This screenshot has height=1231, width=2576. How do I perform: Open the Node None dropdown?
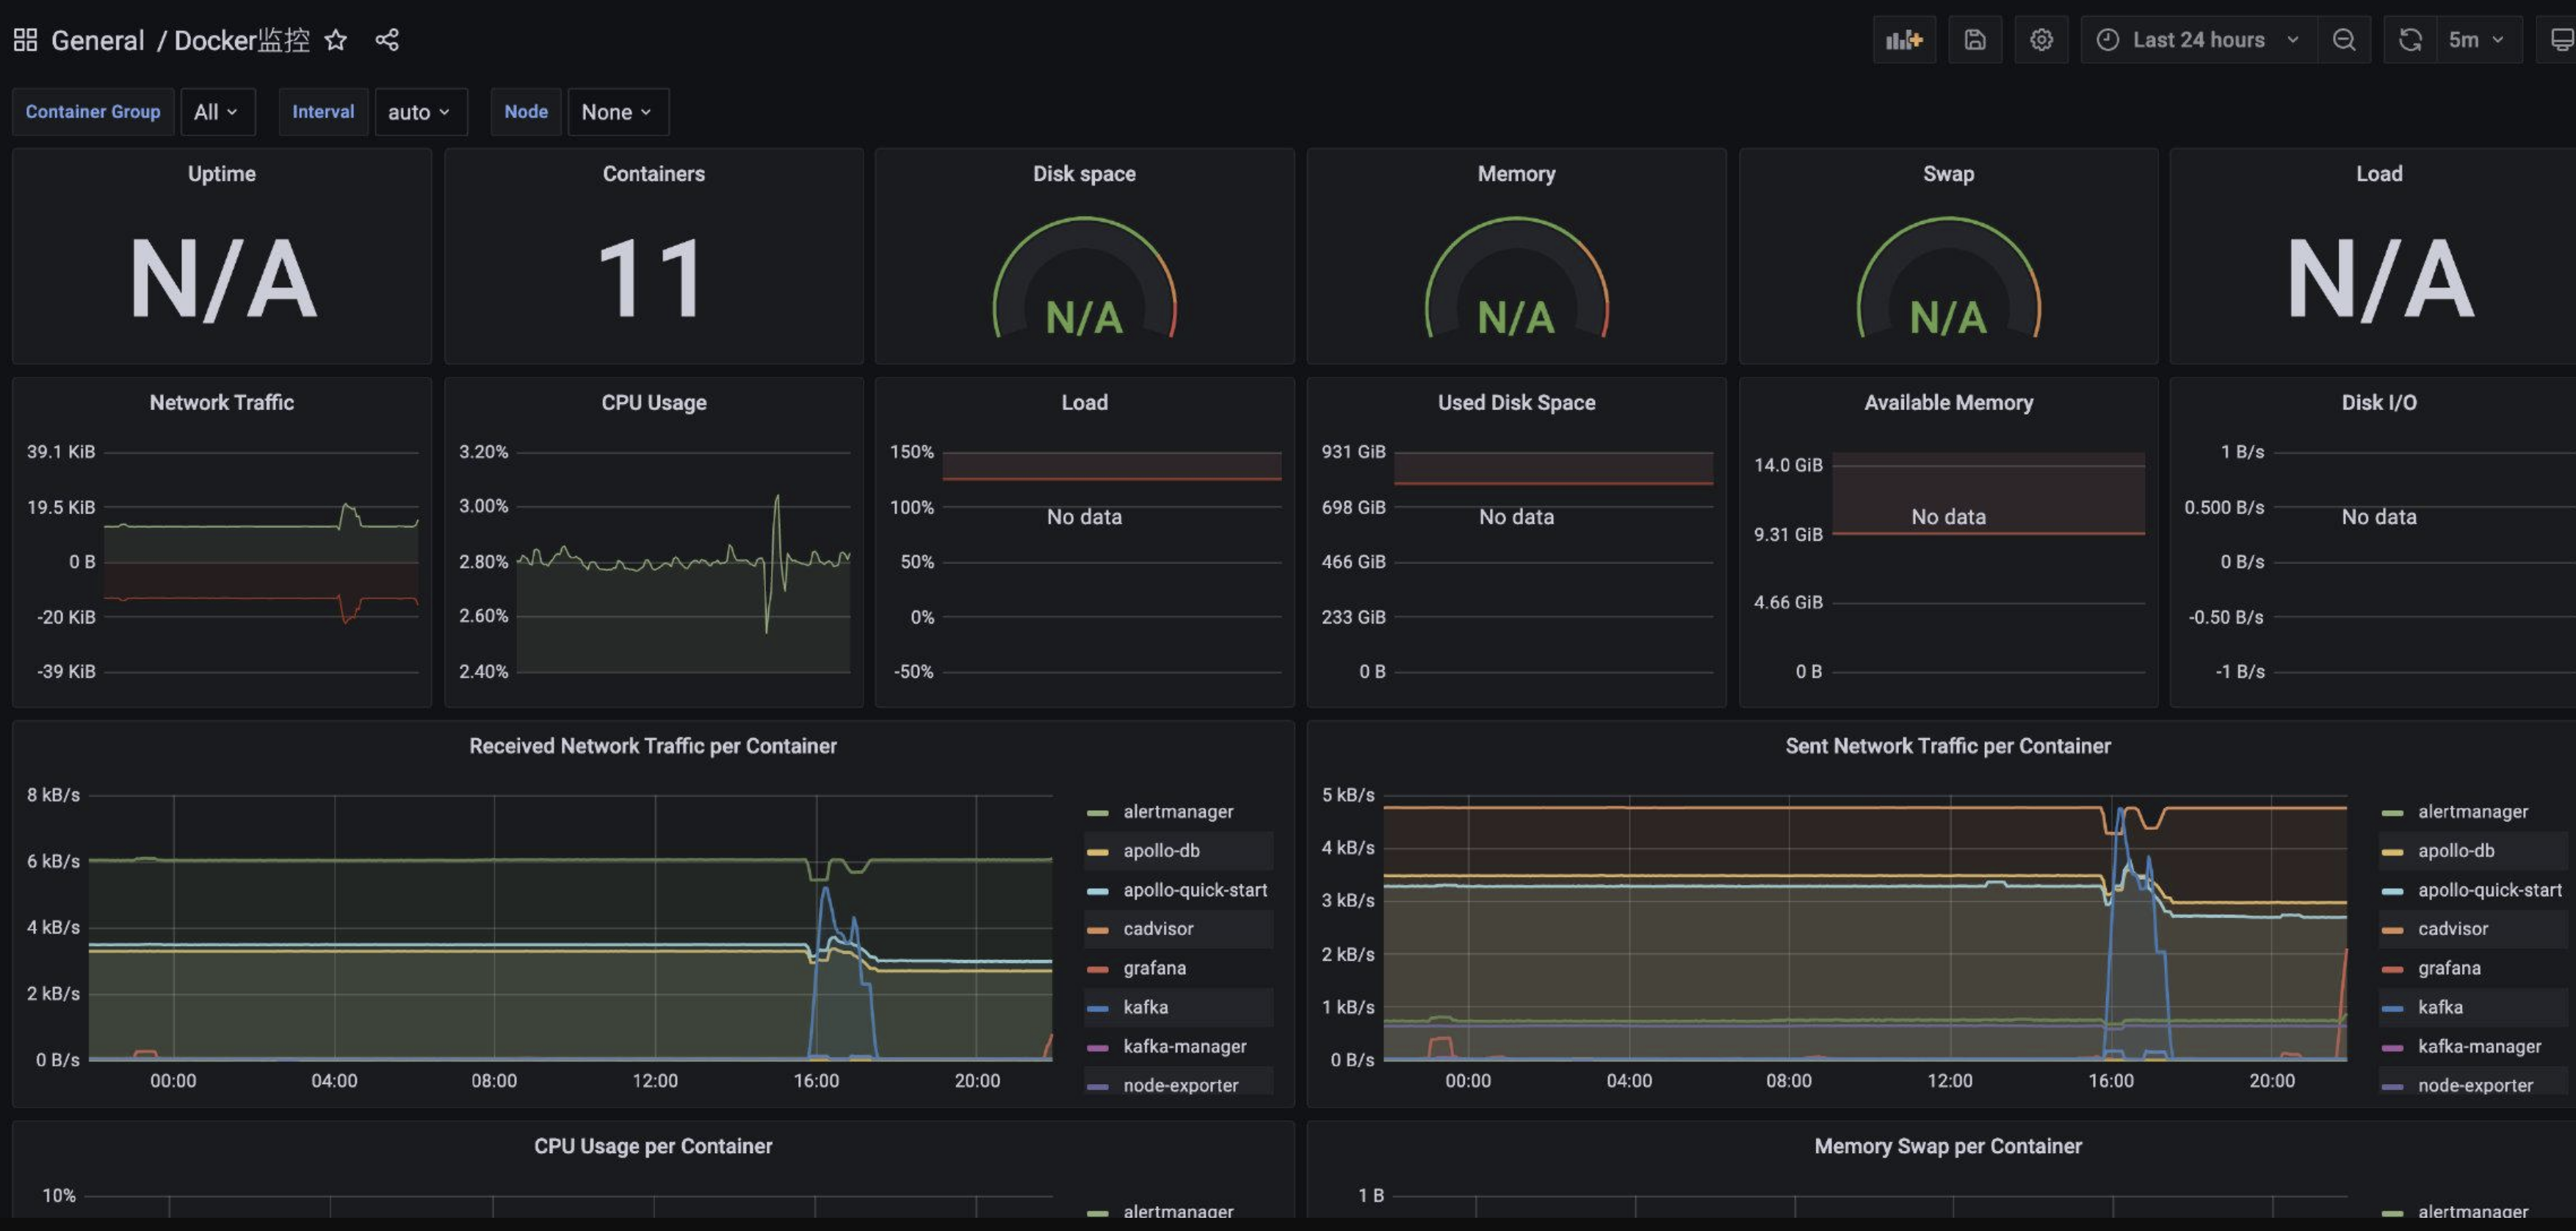tap(617, 112)
